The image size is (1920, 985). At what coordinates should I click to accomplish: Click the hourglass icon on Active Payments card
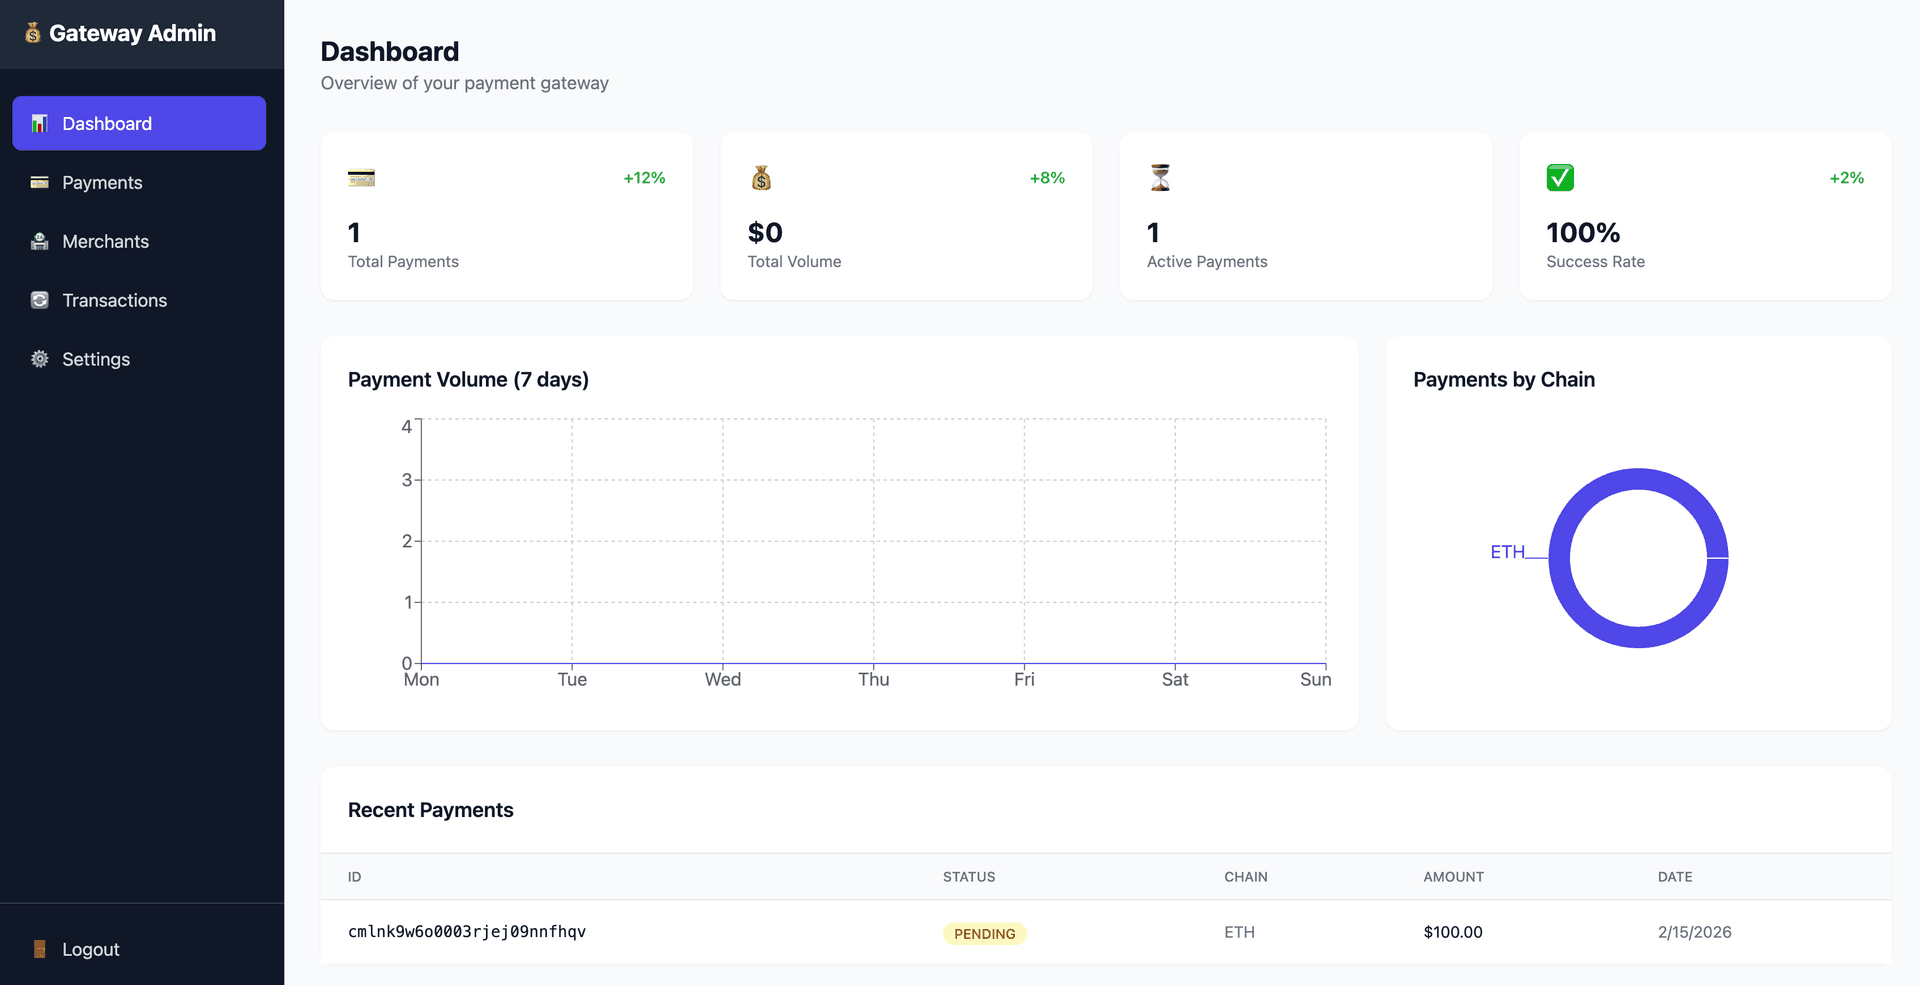1160,178
